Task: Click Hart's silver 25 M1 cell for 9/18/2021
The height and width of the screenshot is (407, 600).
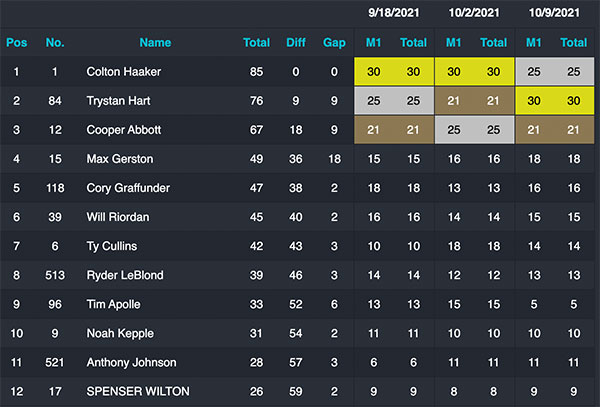Action: click(x=374, y=101)
